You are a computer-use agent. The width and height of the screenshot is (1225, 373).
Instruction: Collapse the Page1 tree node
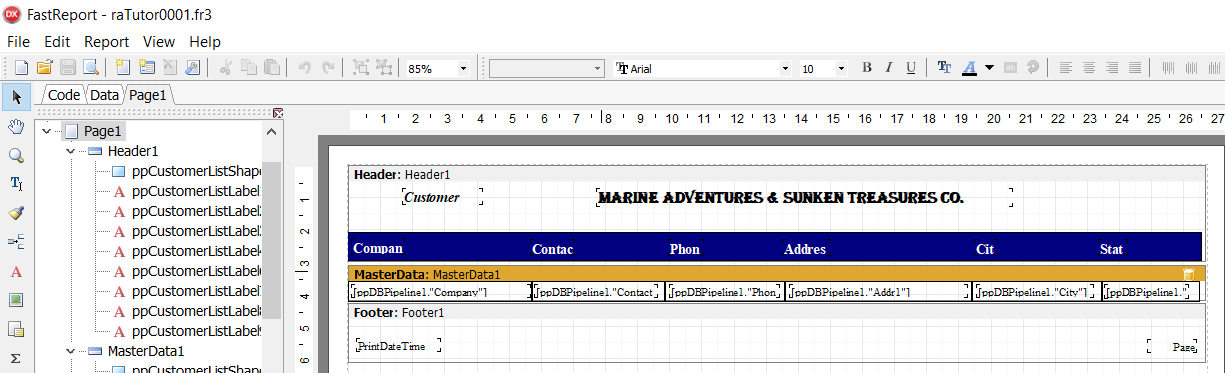(47, 131)
